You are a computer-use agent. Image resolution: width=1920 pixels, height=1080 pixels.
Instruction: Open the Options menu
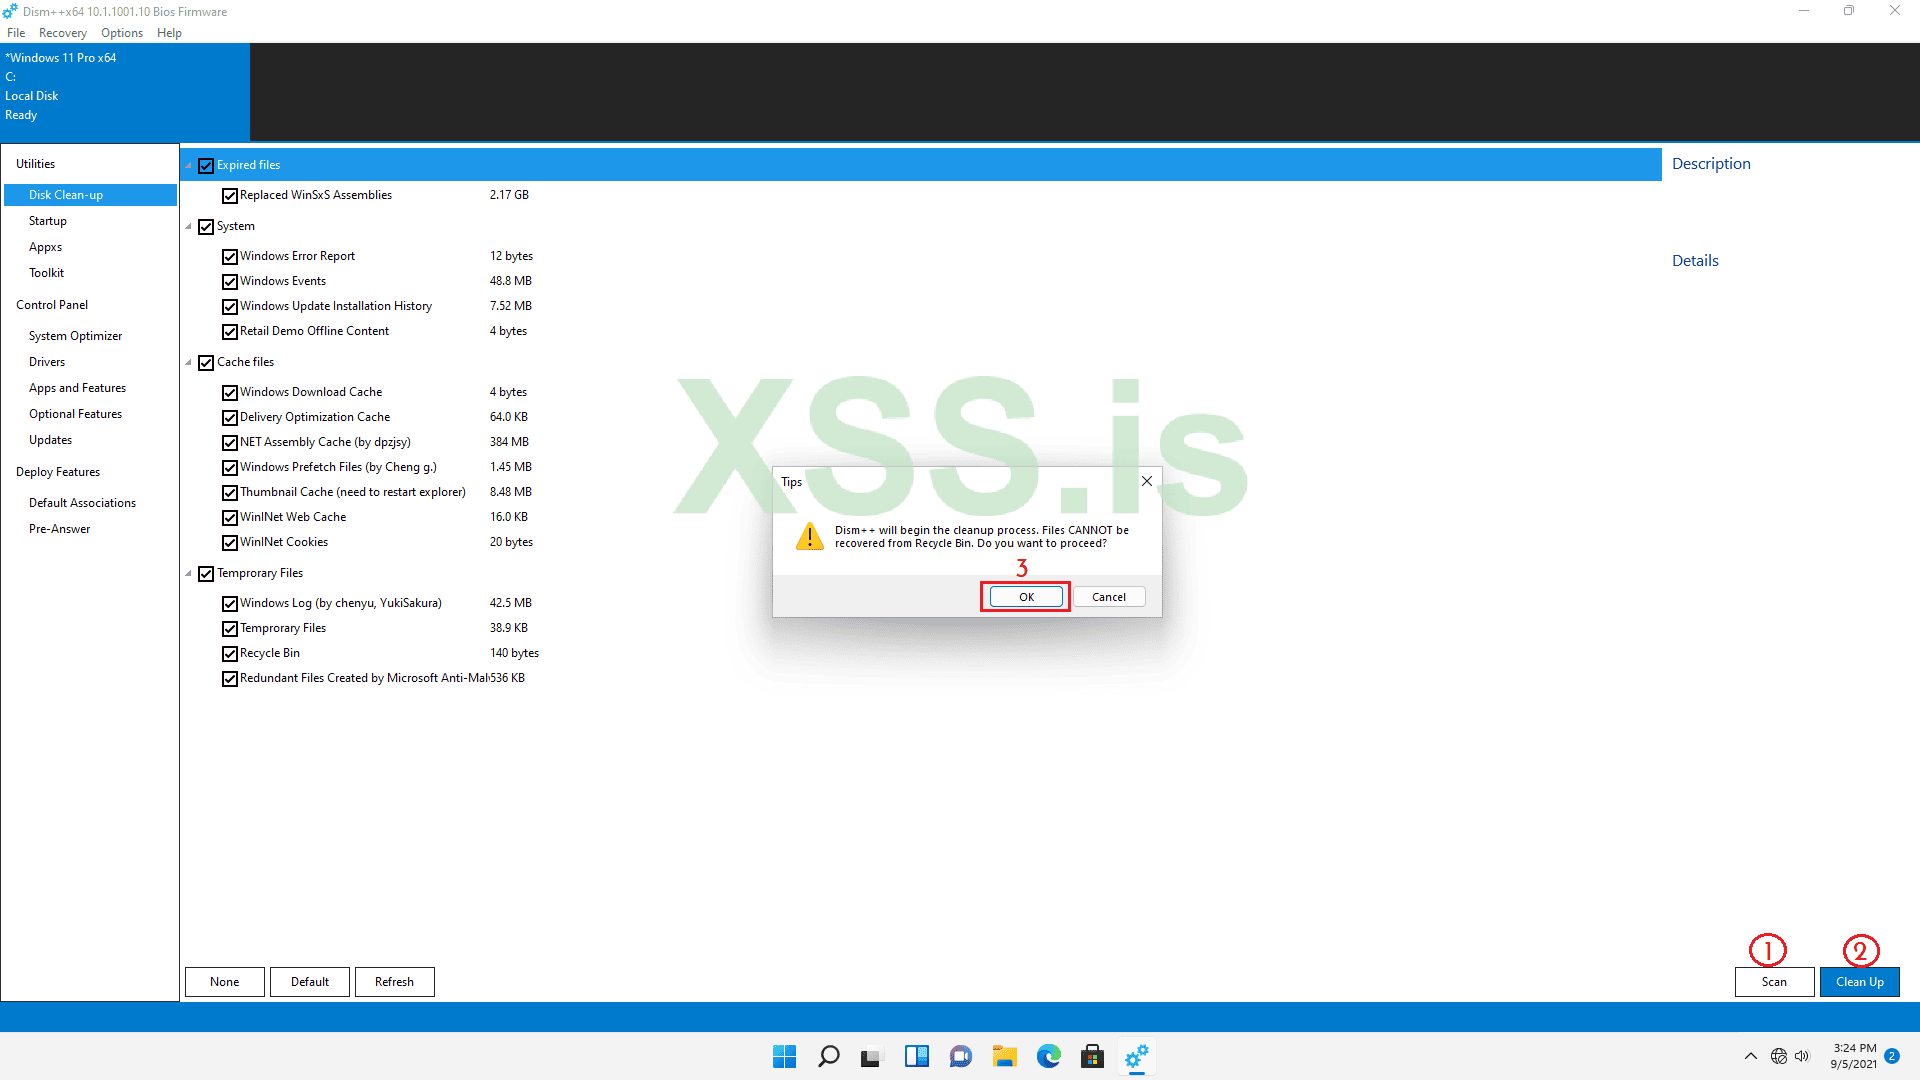click(x=121, y=33)
